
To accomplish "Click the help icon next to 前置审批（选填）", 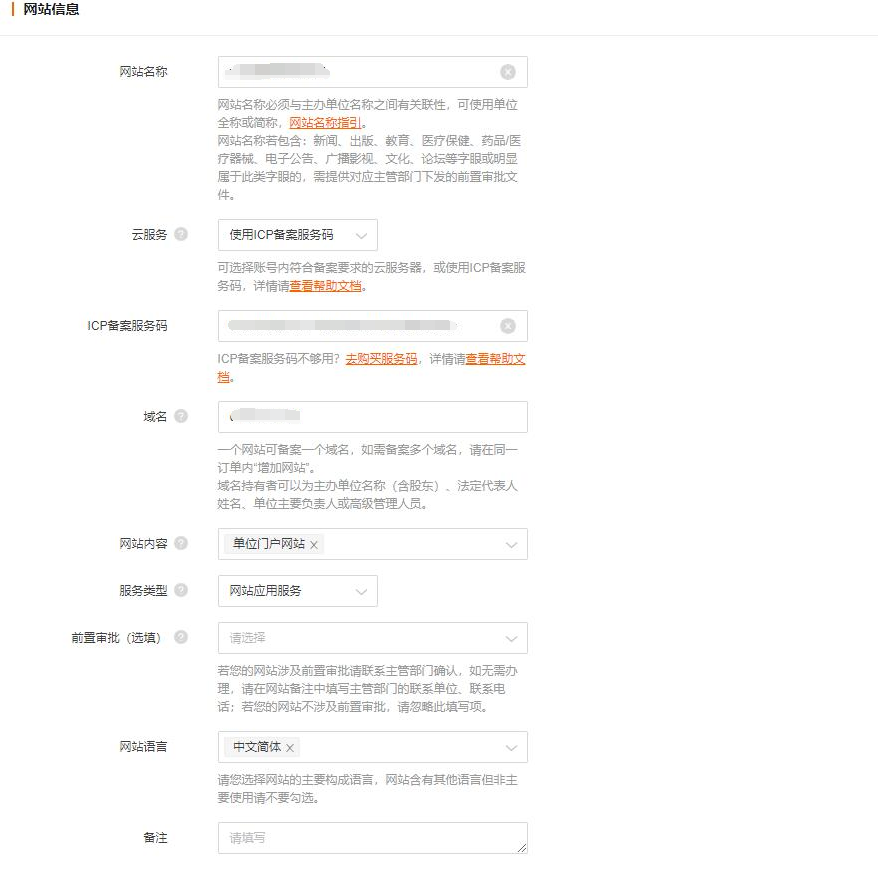I will pos(181,637).
